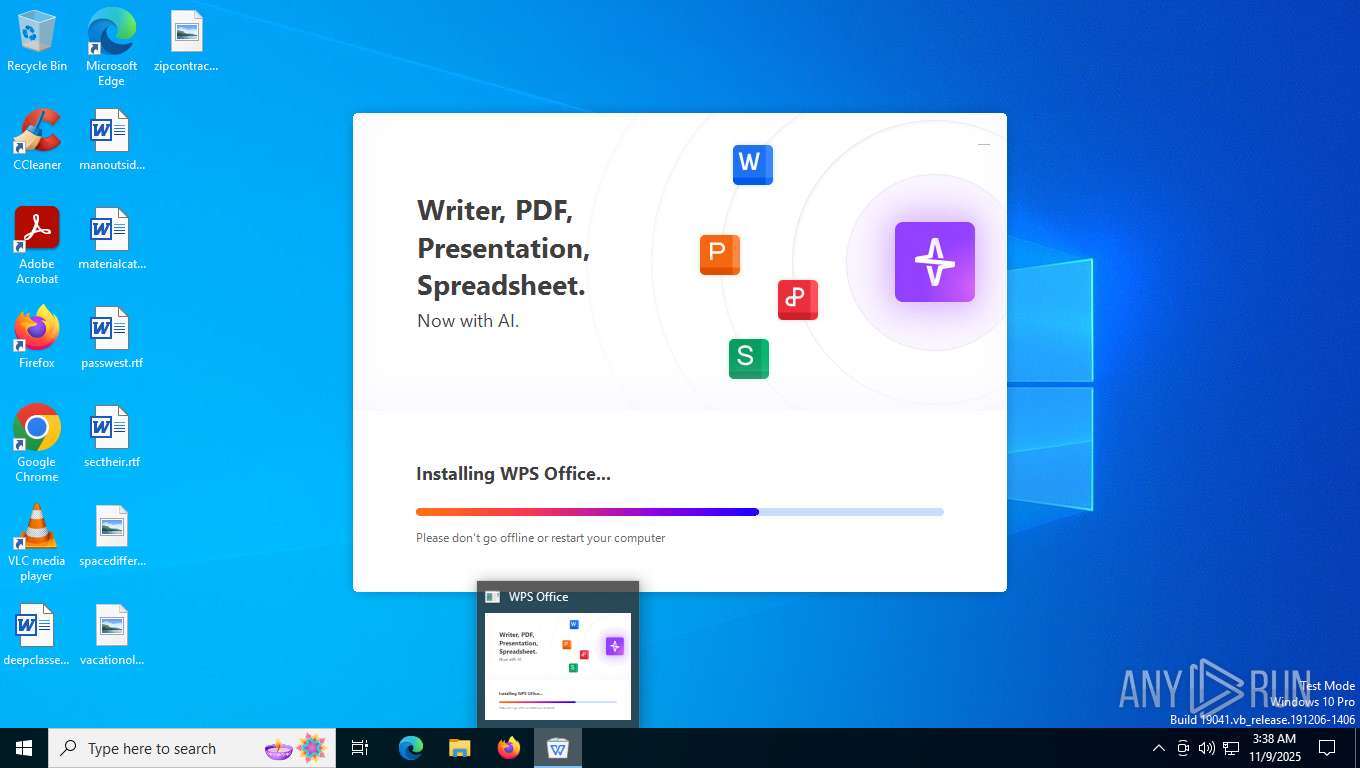Select the Adobe Acrobat desktop shortcut
The height and width of the screenshot is (768, 1360).
(37, 246)
